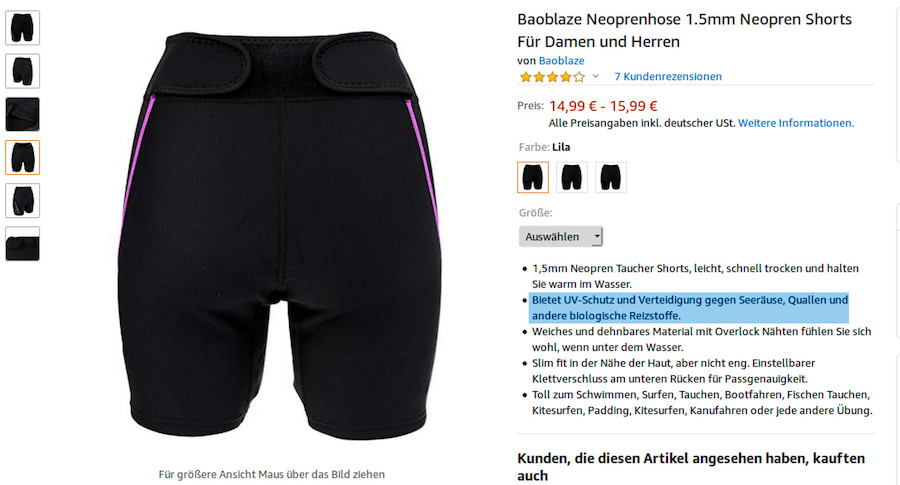The width and height of the screenshot is (900, 485).
Task: Open the third close-up fabric thumbnail
Action: [22, 114]
